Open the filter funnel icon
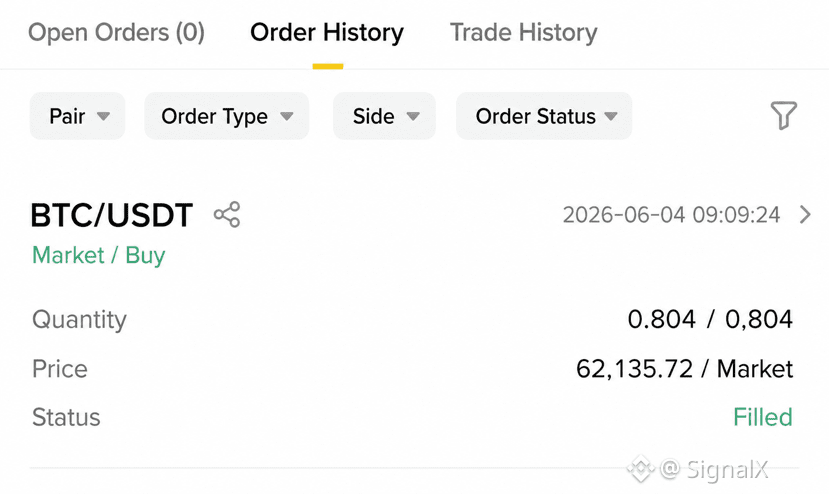Viewport: 829px width, 494px height. click(x=783, y=115)
